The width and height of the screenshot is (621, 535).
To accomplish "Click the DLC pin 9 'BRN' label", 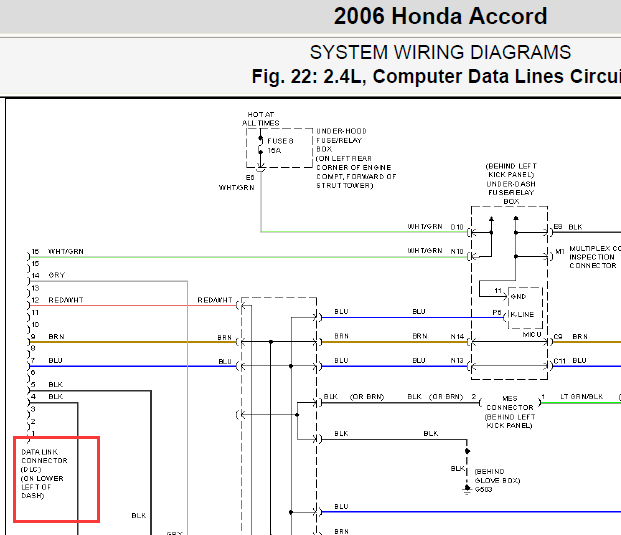I will [56, 337].
